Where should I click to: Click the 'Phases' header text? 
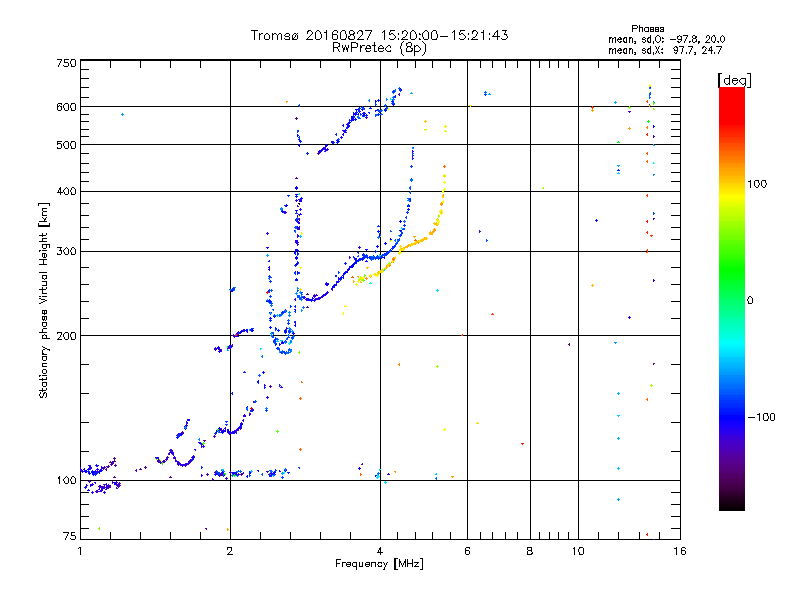647,29
